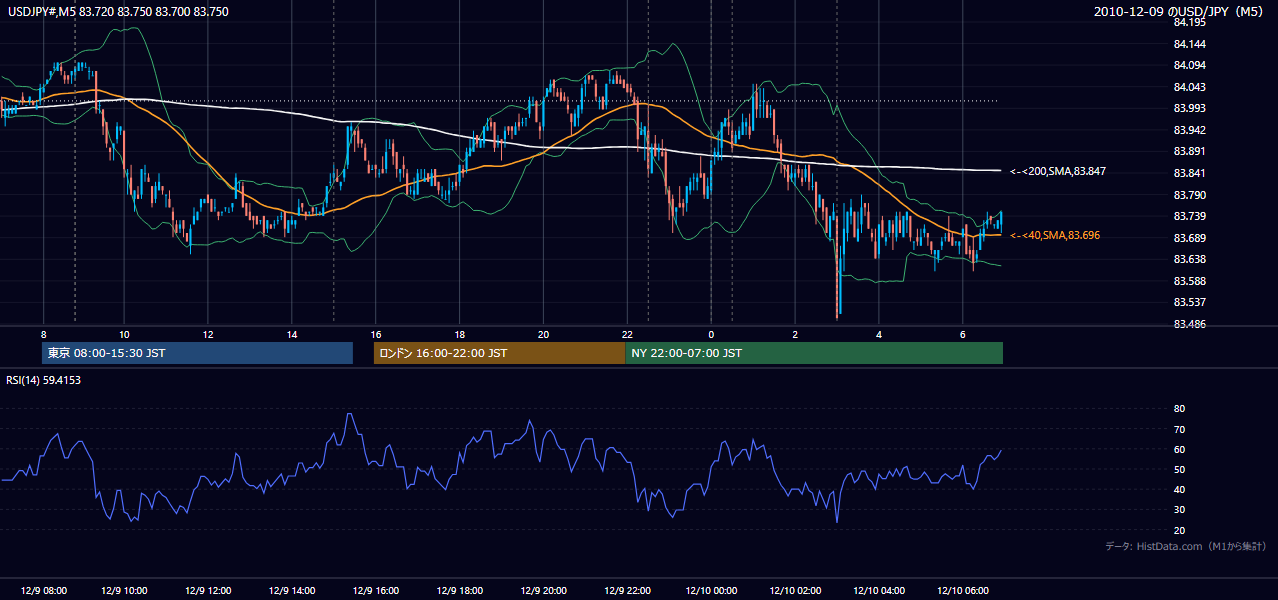Click the 12/9 08:00 date label
Viewport: 1278px width, 600px height.
pos(42,590)
